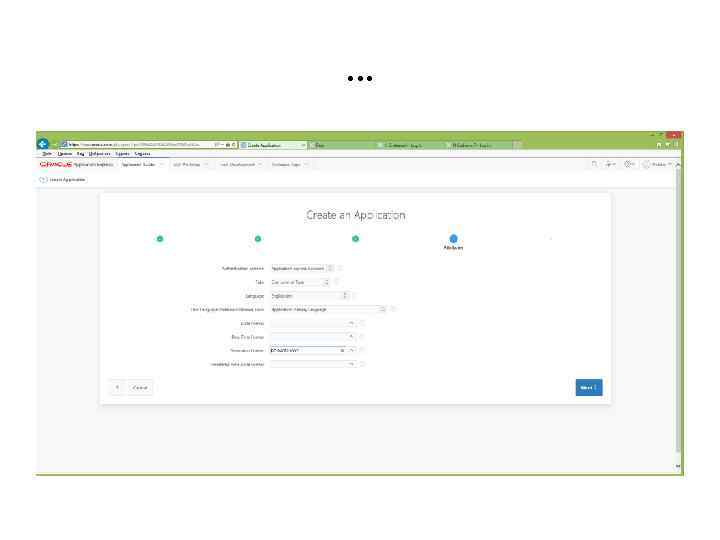Open the SQL Workshop menu
The image size is (720, 540).
click(x=191, y=164)
